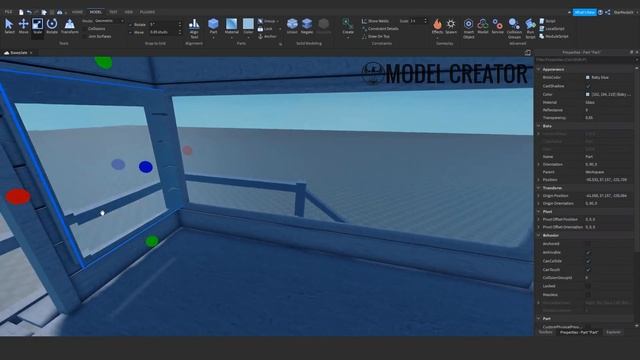Click the Group button

[x=268, y=21]
